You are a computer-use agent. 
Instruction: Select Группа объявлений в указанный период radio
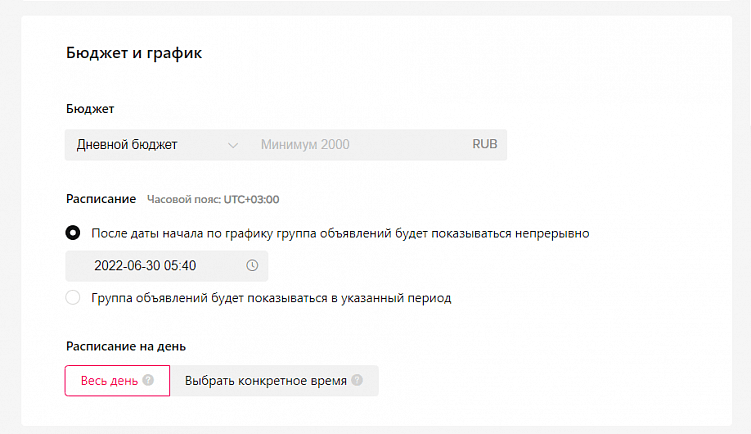[x=73, y=297]
